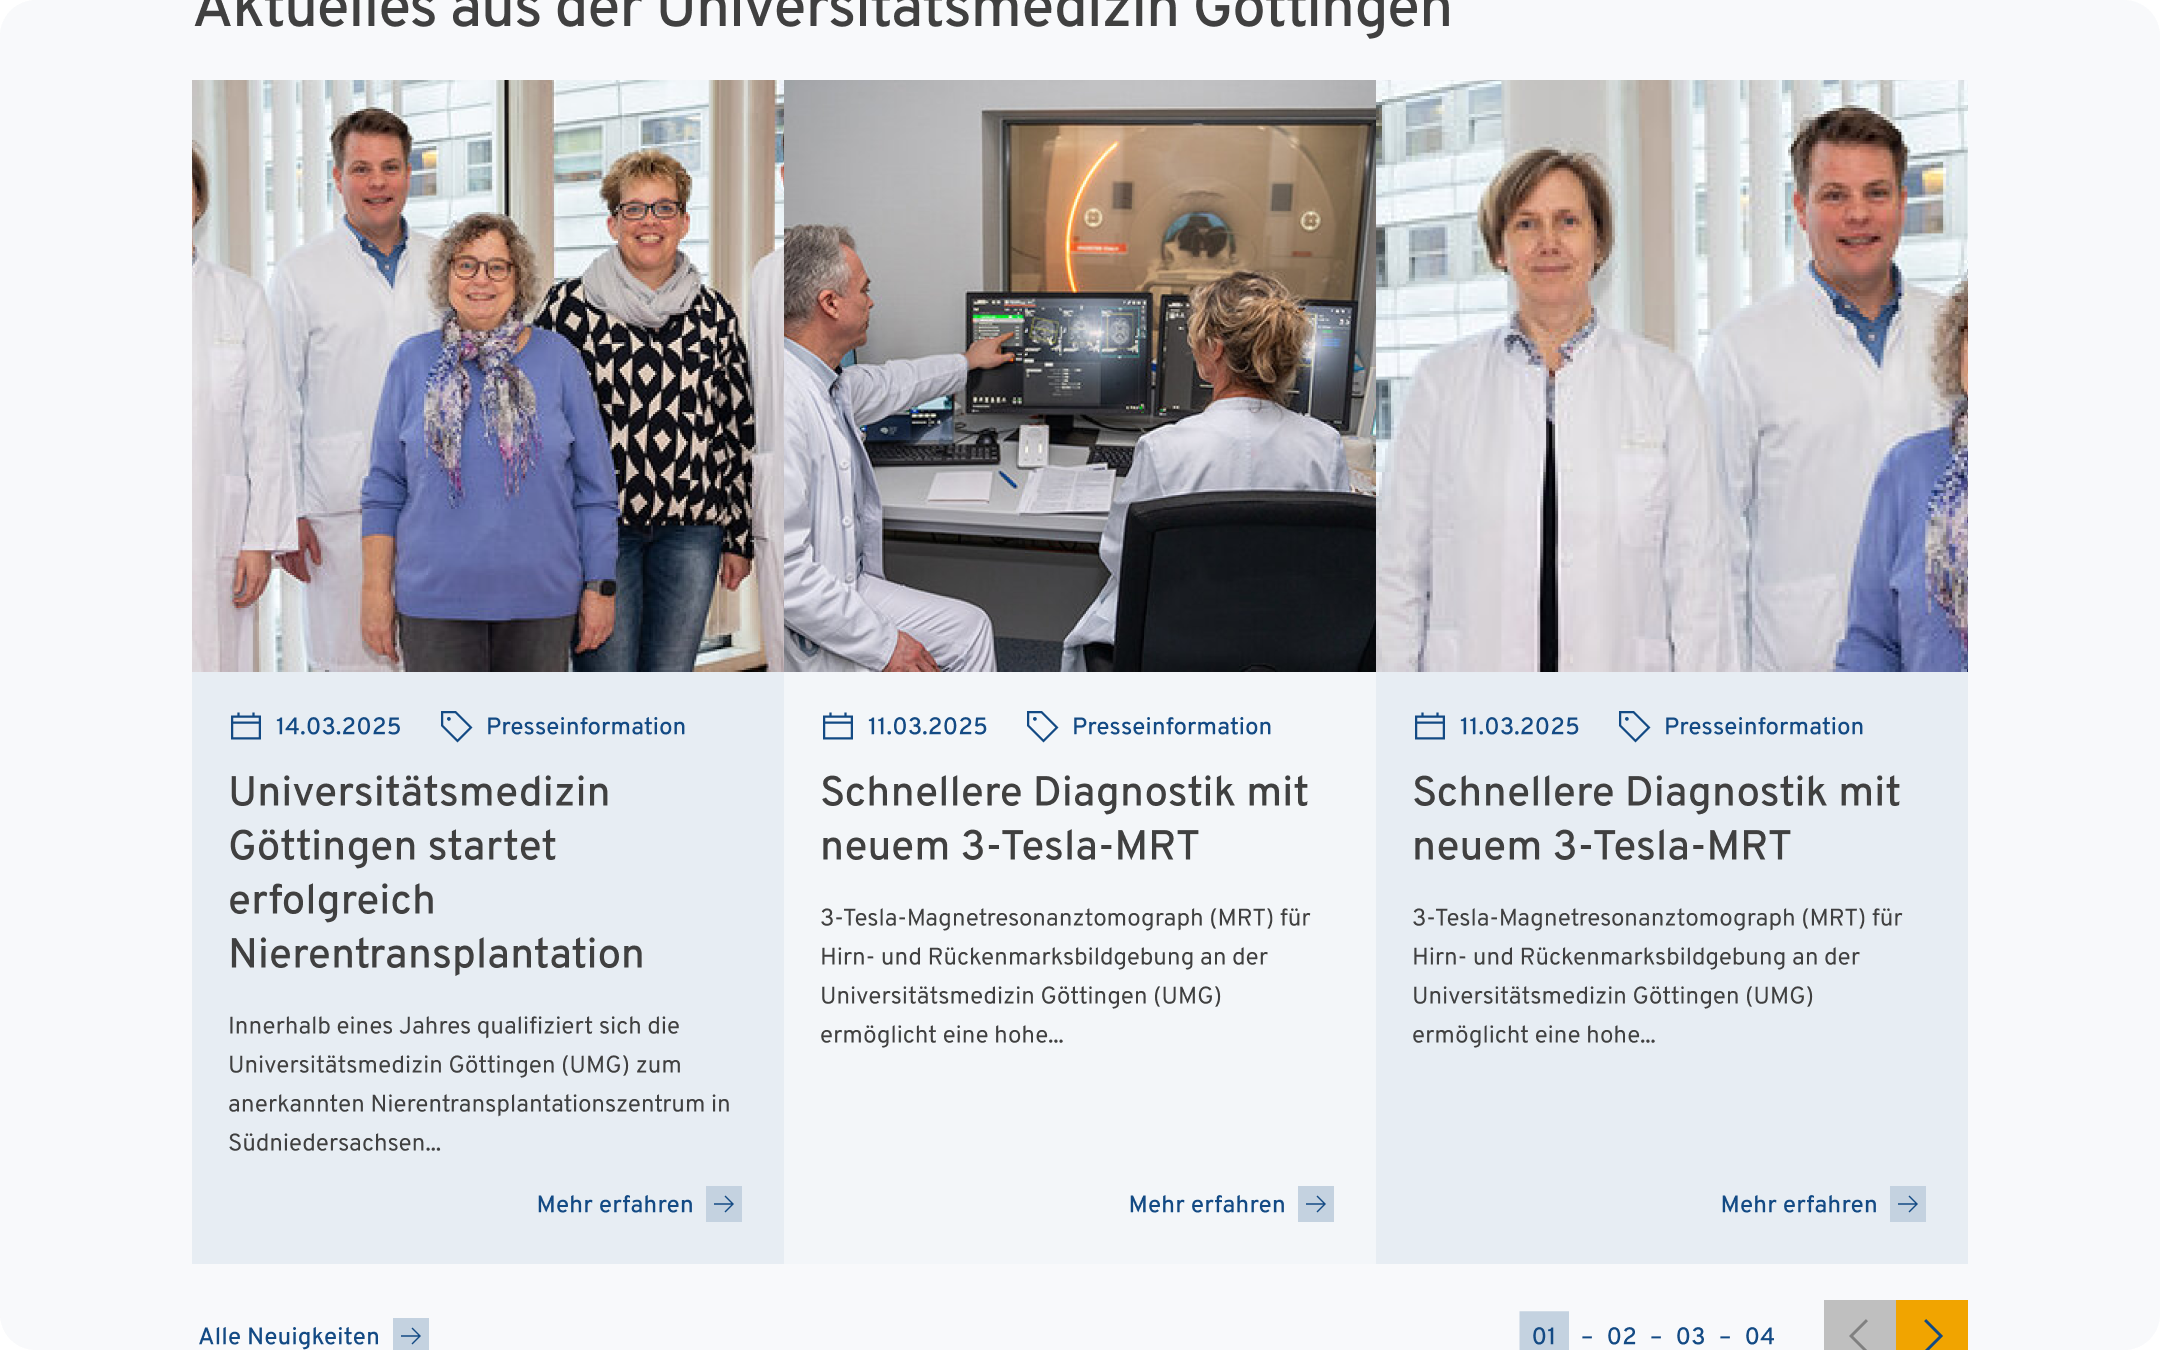Click the MRT control room photo
This screenshot has width=2160, height=1350.
click(x=1079, y=376)
